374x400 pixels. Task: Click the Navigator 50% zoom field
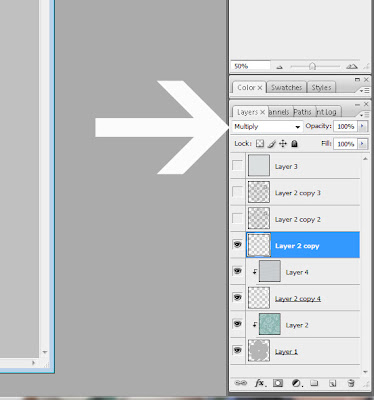(x=251, y=66)
